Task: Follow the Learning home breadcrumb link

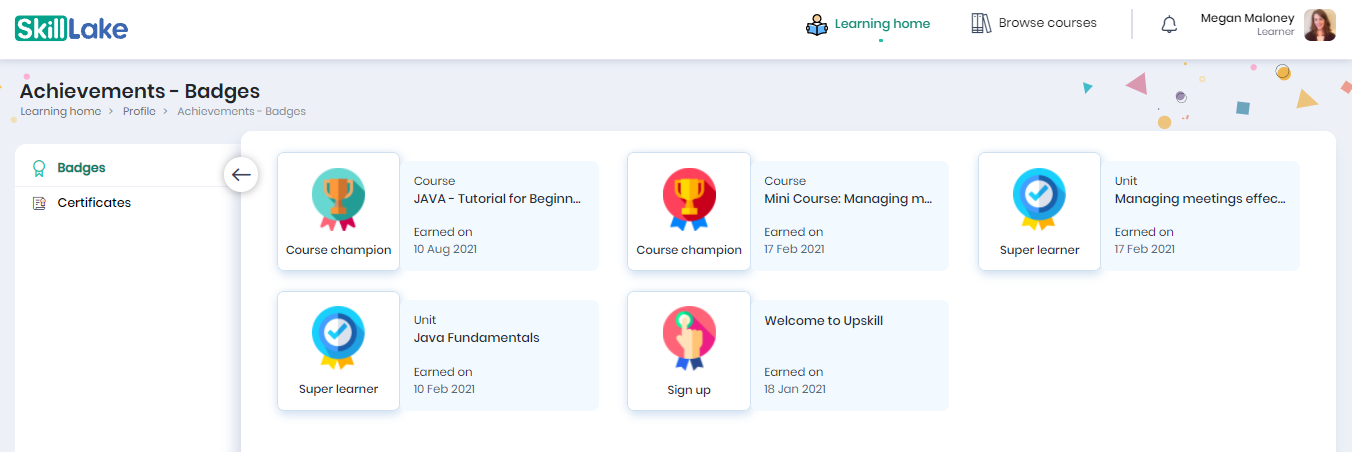Action: [61, 112]
